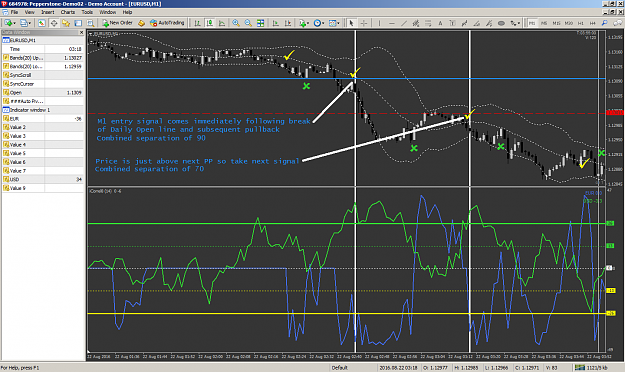Close the Data Window panel

coord(81,32)
